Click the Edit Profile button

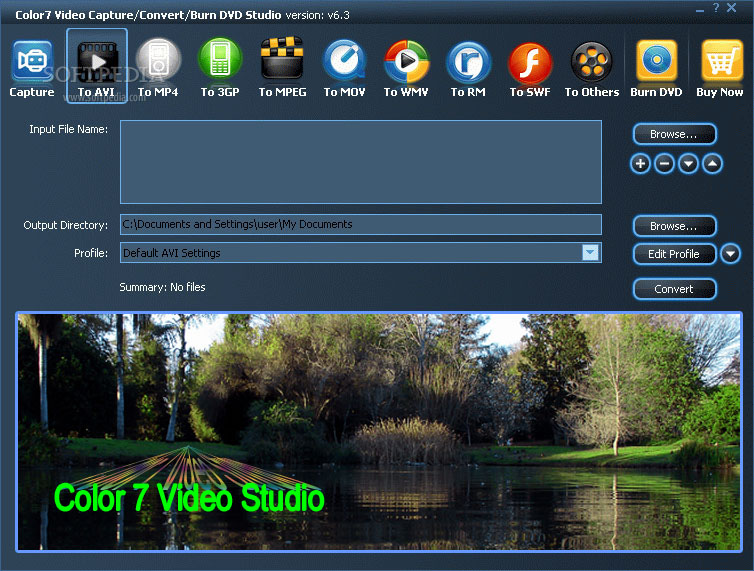pos(674,254)
